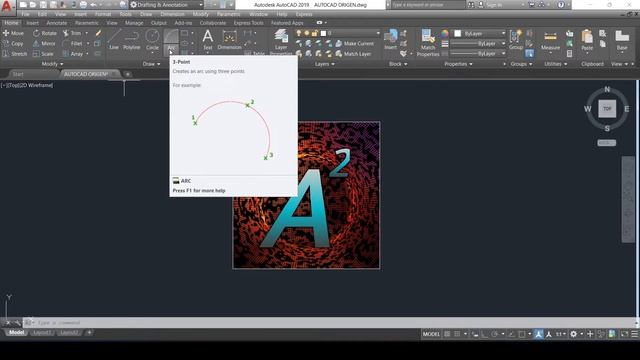
Task: Toggle ortho mode in status bar
Action: pyautogui.click(x=484, y=334)
